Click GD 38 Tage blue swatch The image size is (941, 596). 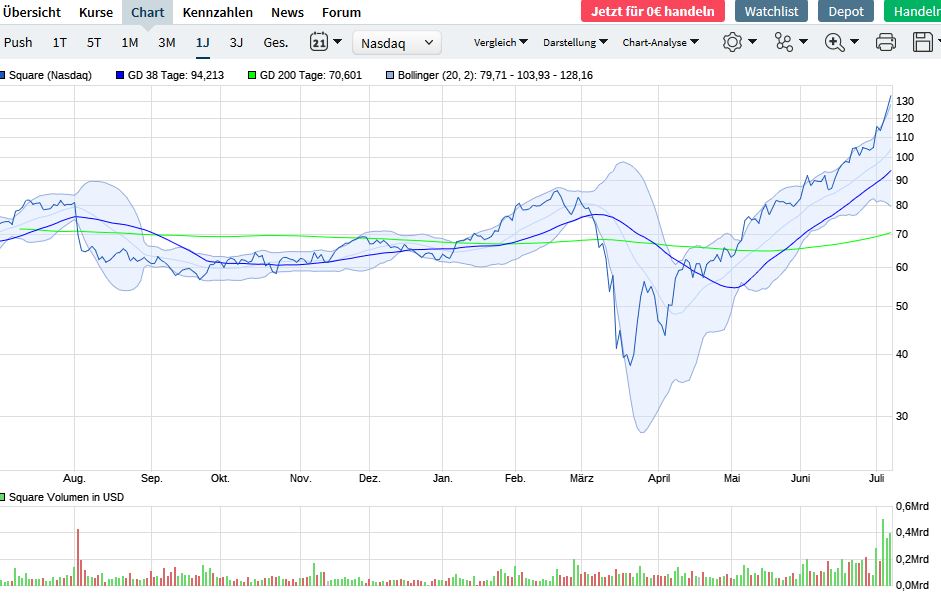(120, 75)
